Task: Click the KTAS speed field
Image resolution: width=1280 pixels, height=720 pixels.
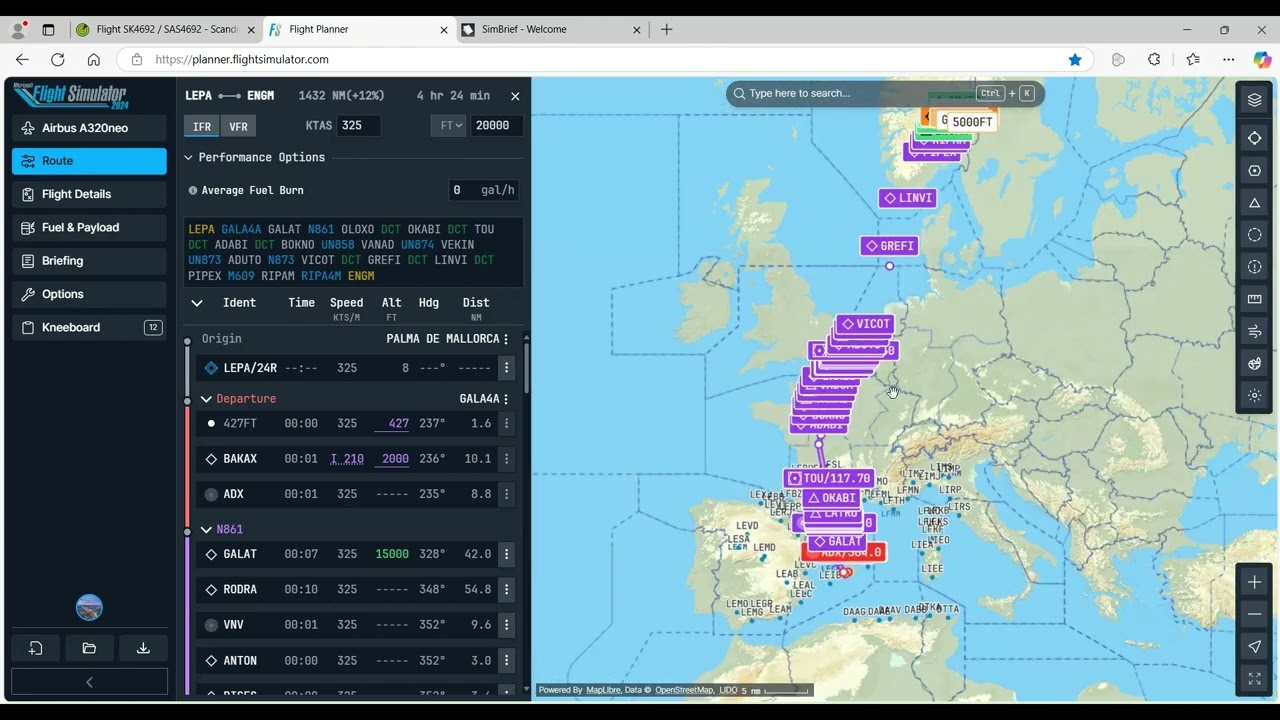Action: 359,126
